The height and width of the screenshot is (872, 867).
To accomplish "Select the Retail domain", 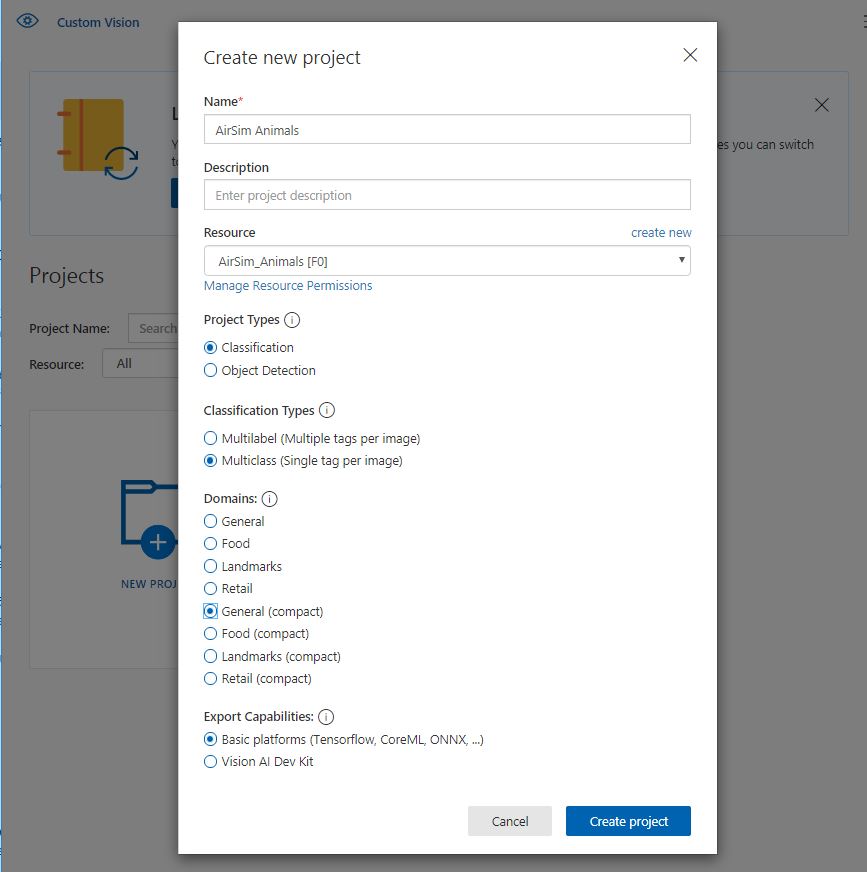I will (x=210, y=588).
